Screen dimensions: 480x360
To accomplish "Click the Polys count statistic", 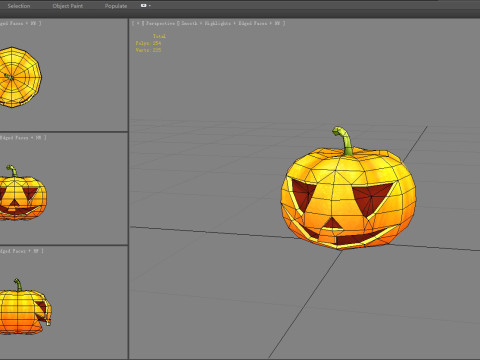I will point(148,43).
